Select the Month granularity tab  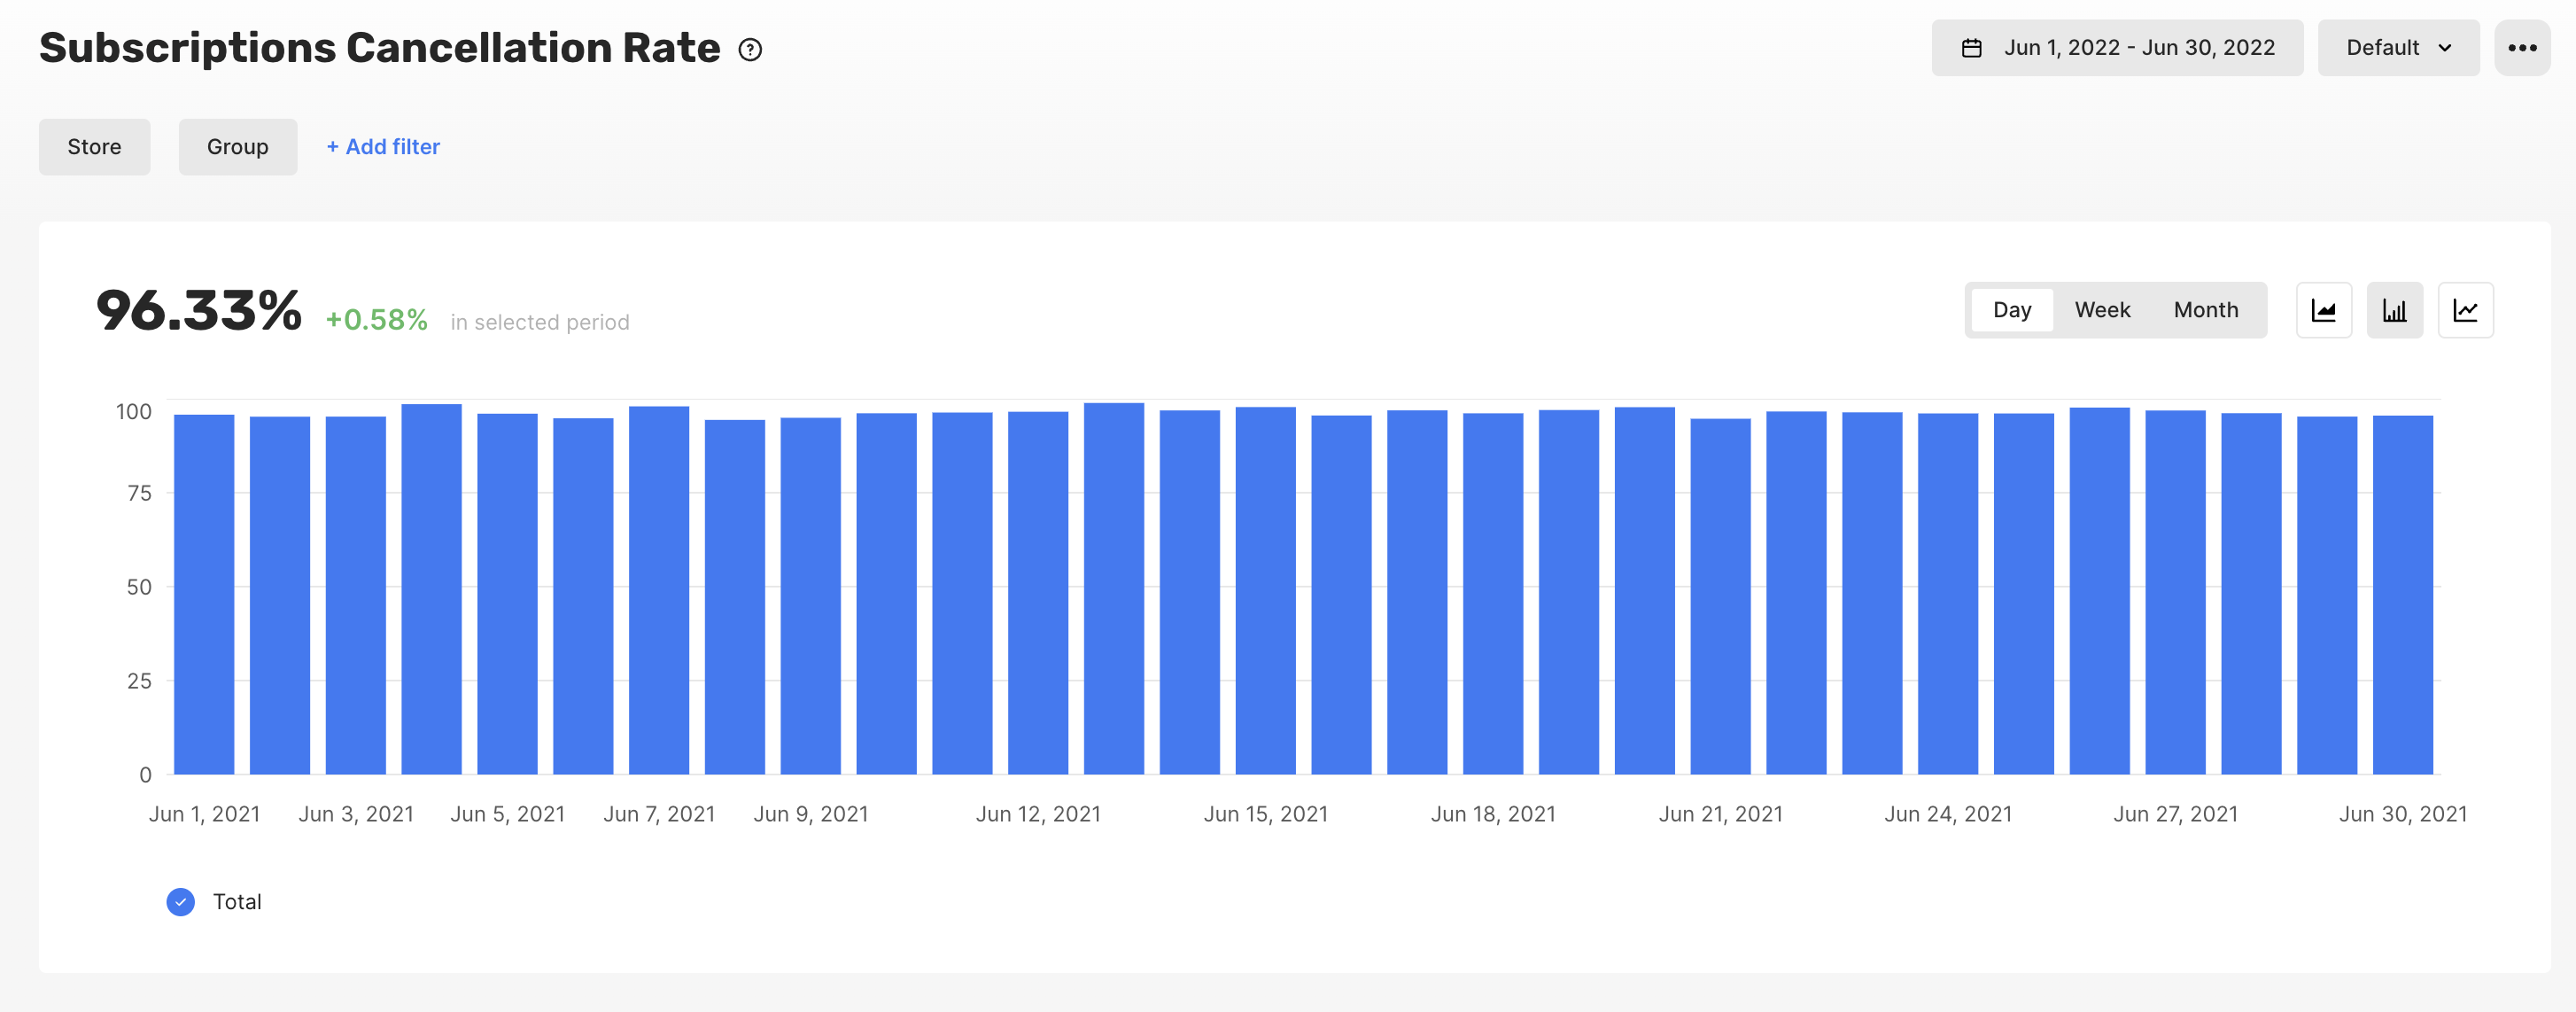2205,310
